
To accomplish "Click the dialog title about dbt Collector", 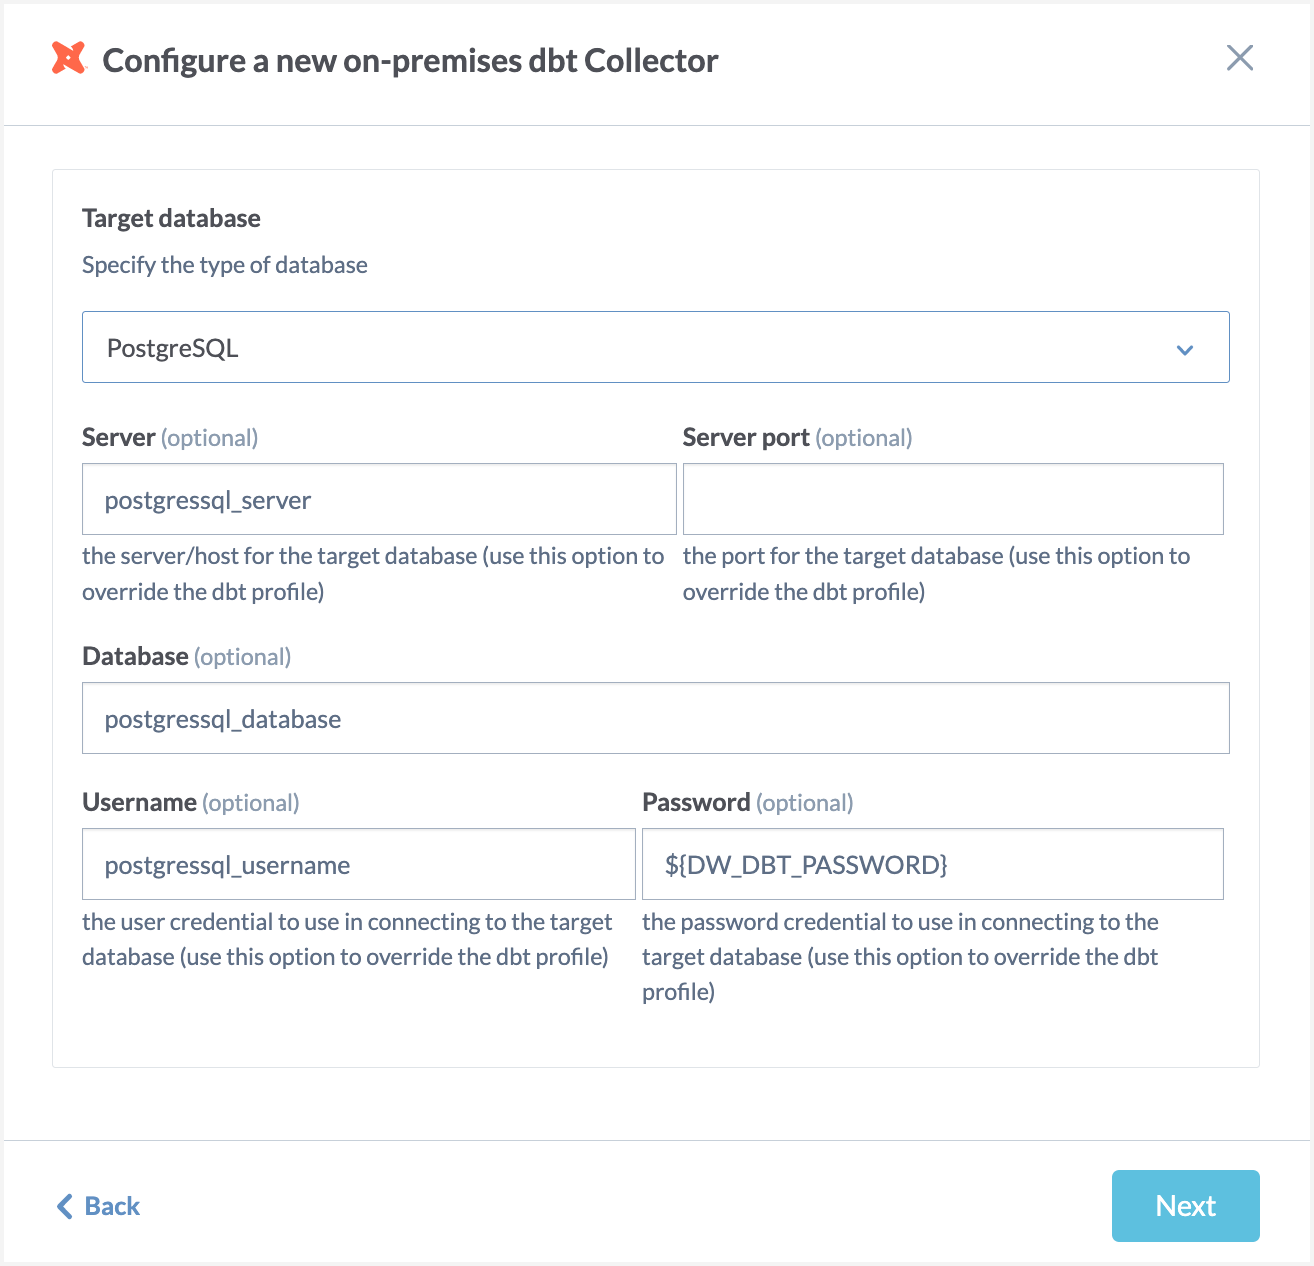I will click(x=410, y=60).
